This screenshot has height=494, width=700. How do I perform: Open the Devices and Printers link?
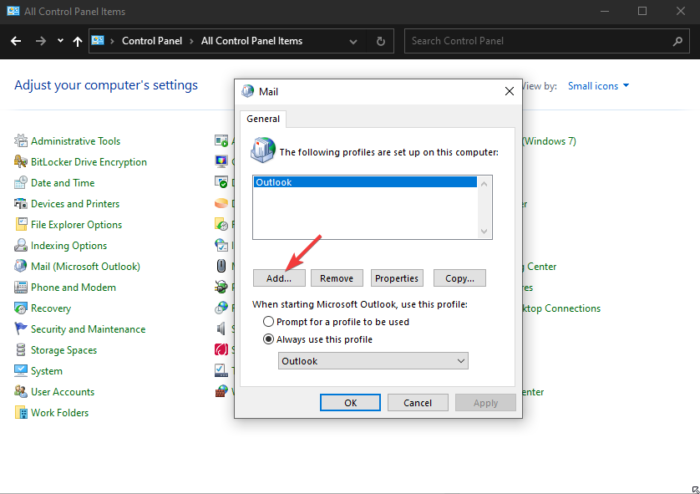click(x=75, y=203)
